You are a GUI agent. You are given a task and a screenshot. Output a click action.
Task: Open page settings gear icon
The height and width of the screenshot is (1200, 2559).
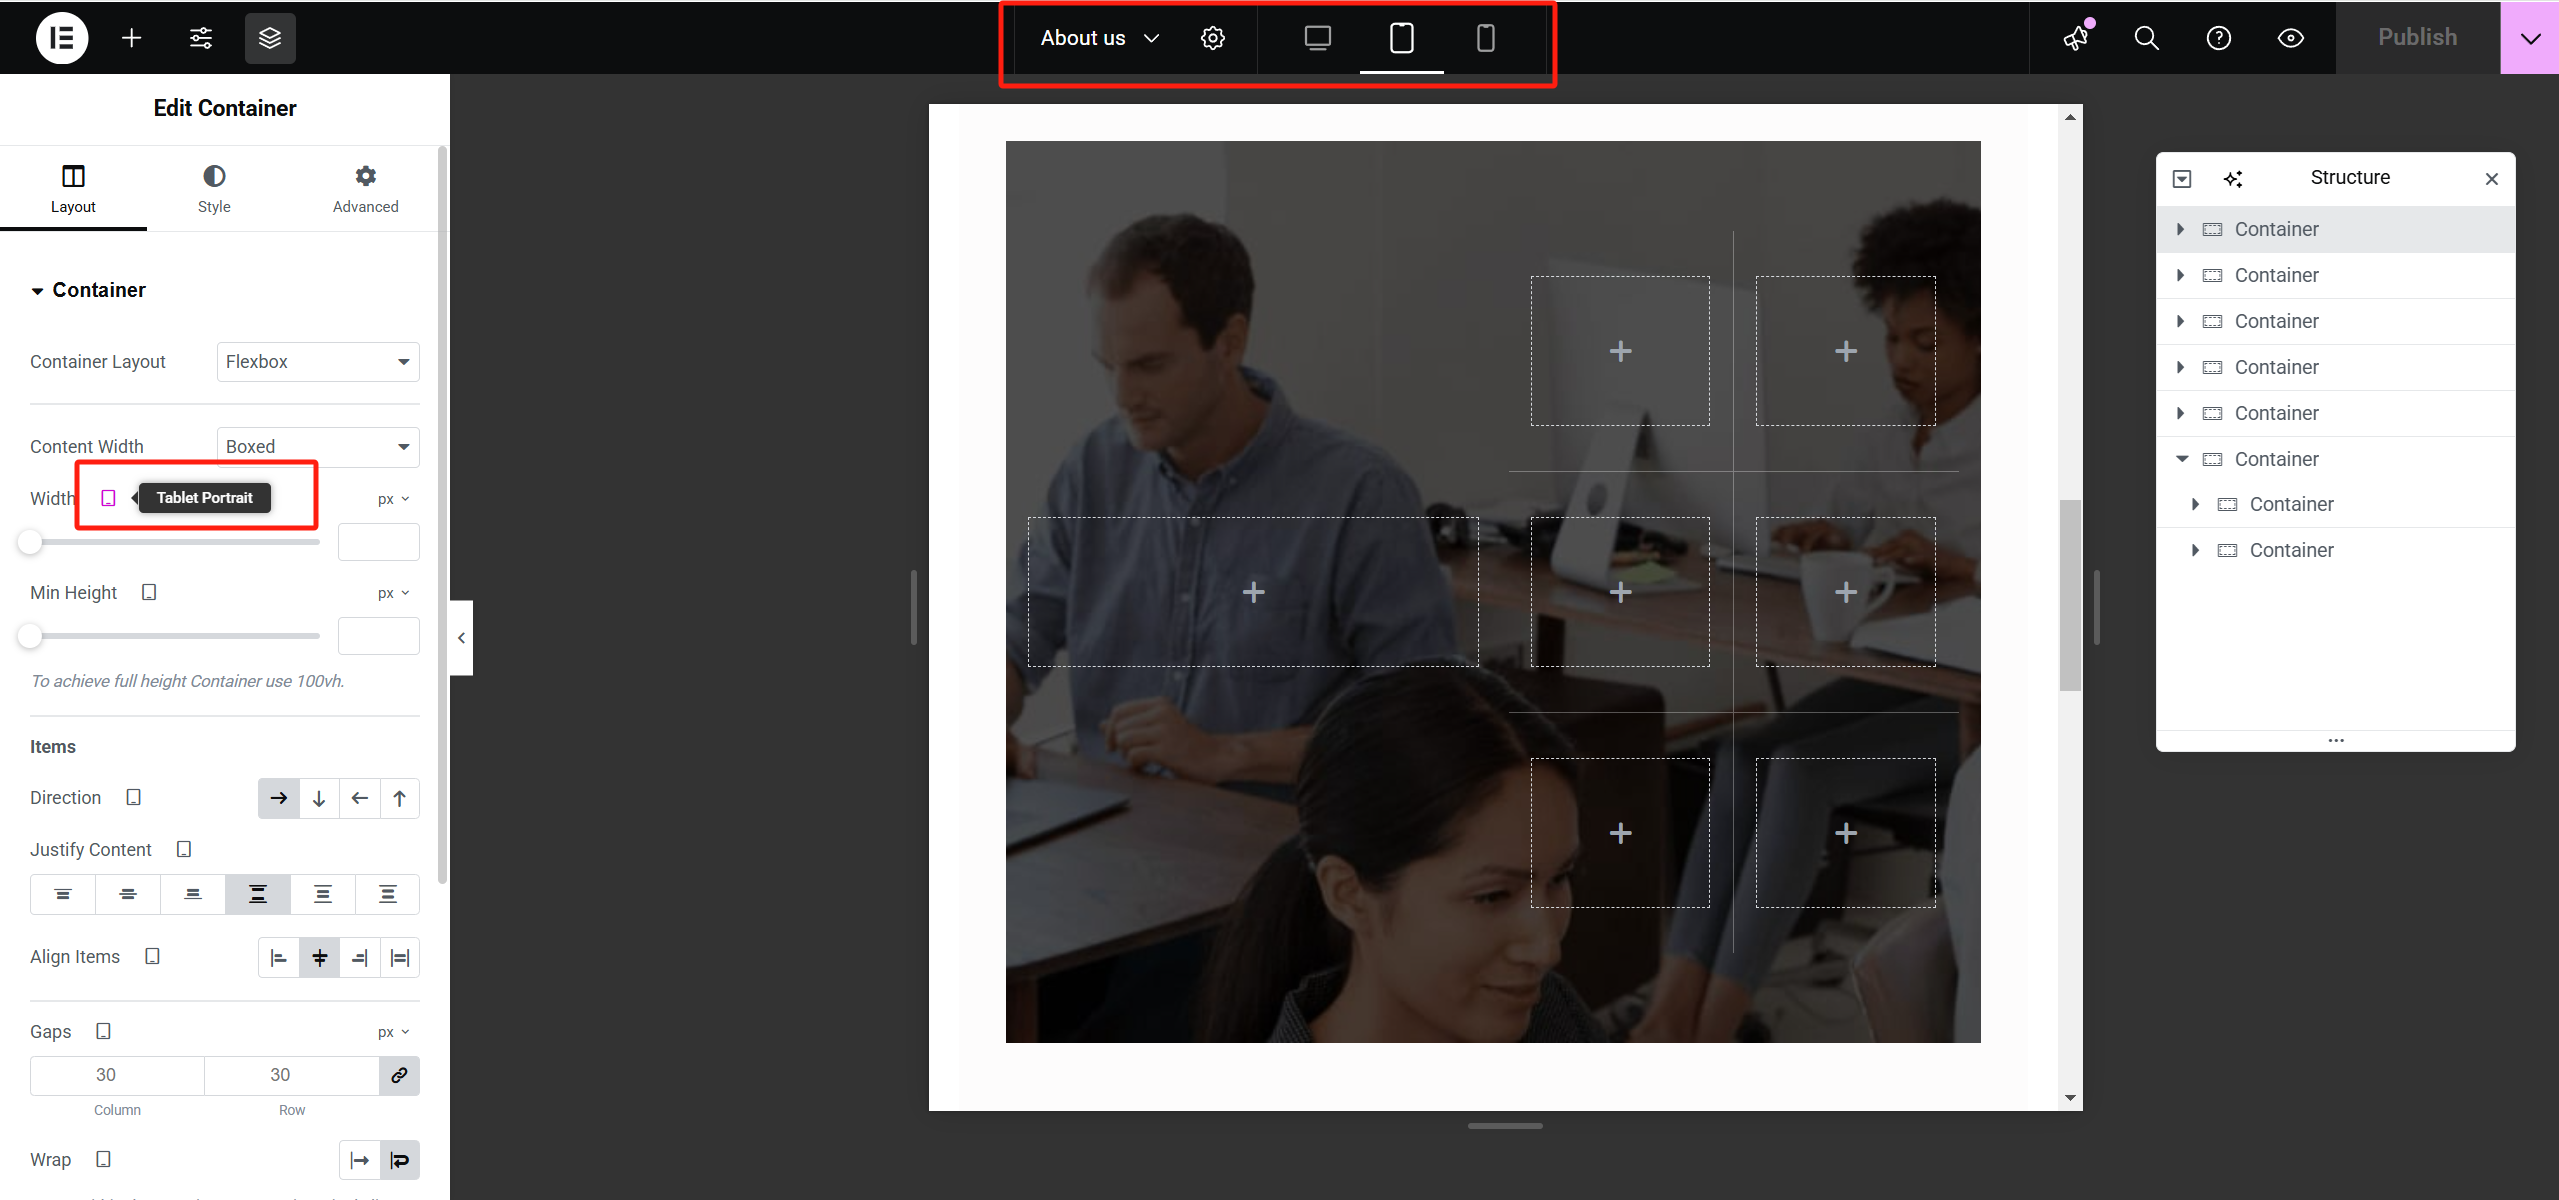pyautogui.click(x=1212, y=38)
